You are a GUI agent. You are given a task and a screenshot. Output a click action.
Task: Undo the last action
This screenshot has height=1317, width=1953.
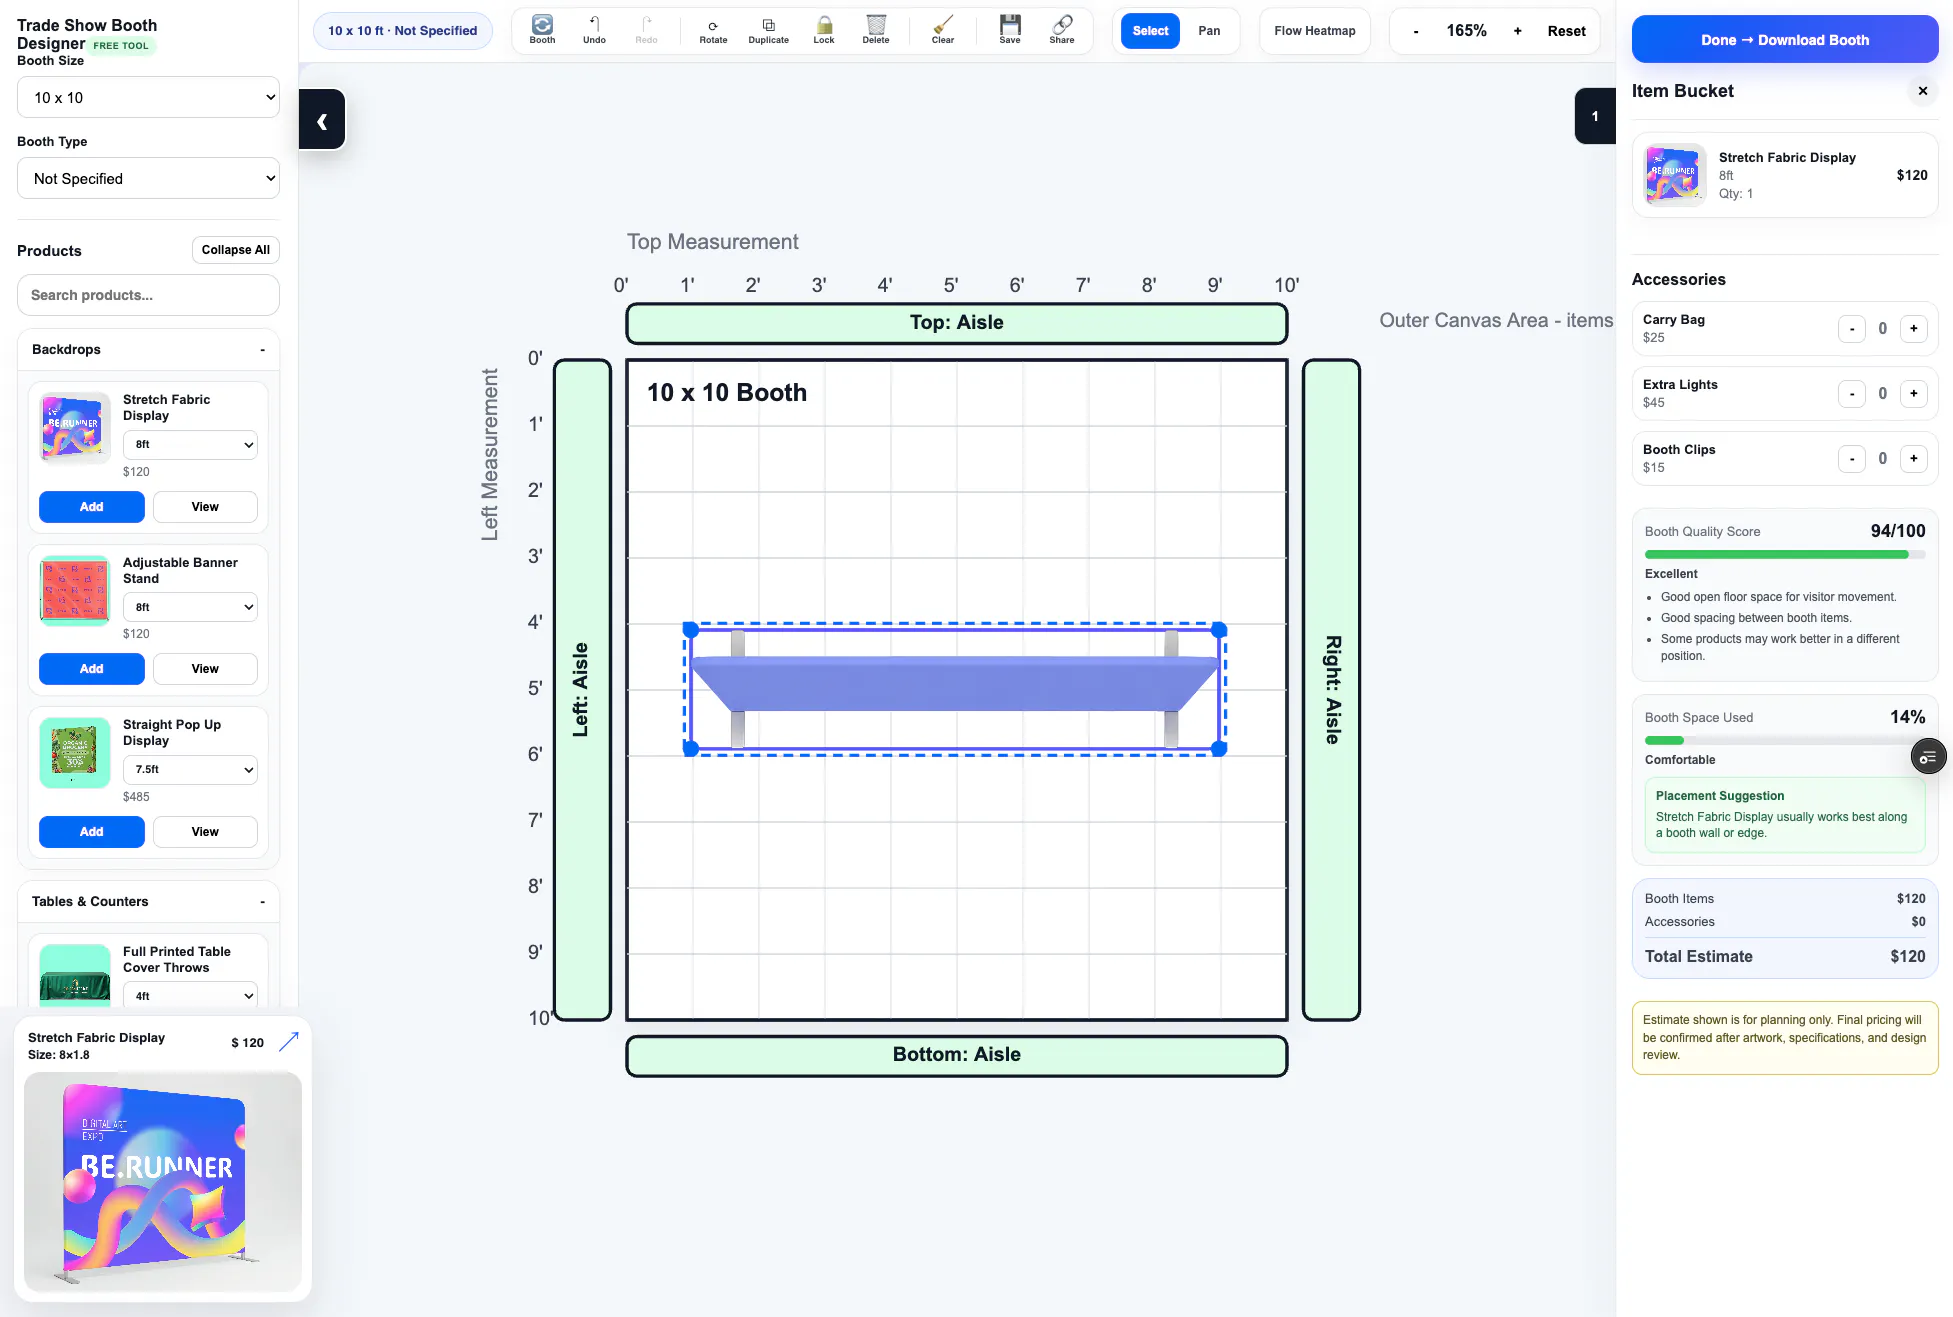(x=594, y=30)
